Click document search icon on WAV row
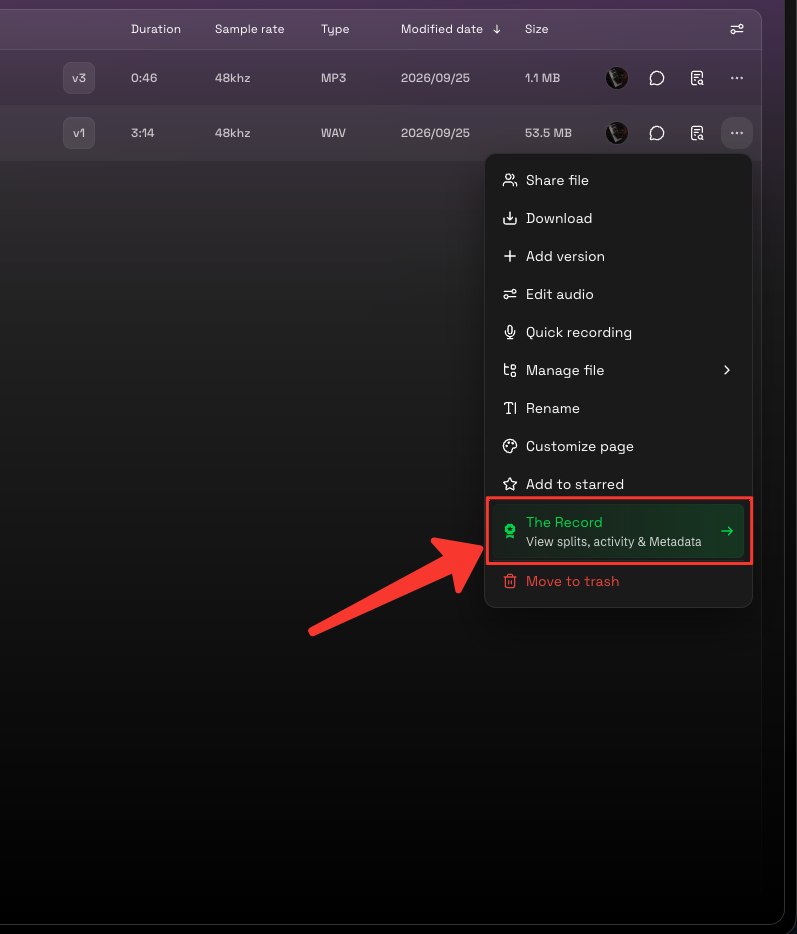Screen dimensions: 797x934 (697, 133)
